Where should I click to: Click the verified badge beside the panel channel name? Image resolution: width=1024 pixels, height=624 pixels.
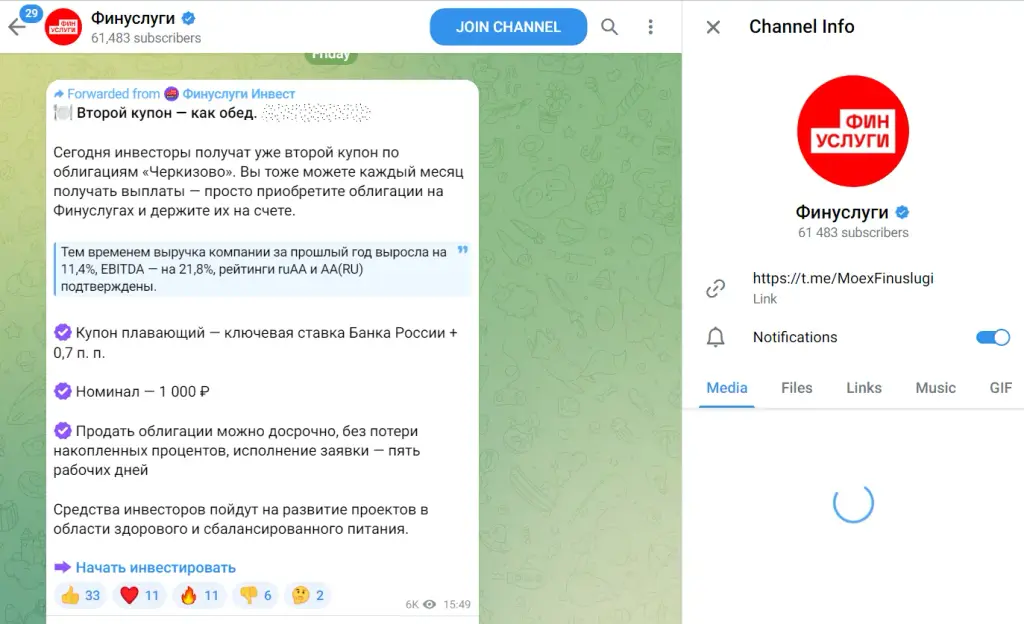click(903, 212)
